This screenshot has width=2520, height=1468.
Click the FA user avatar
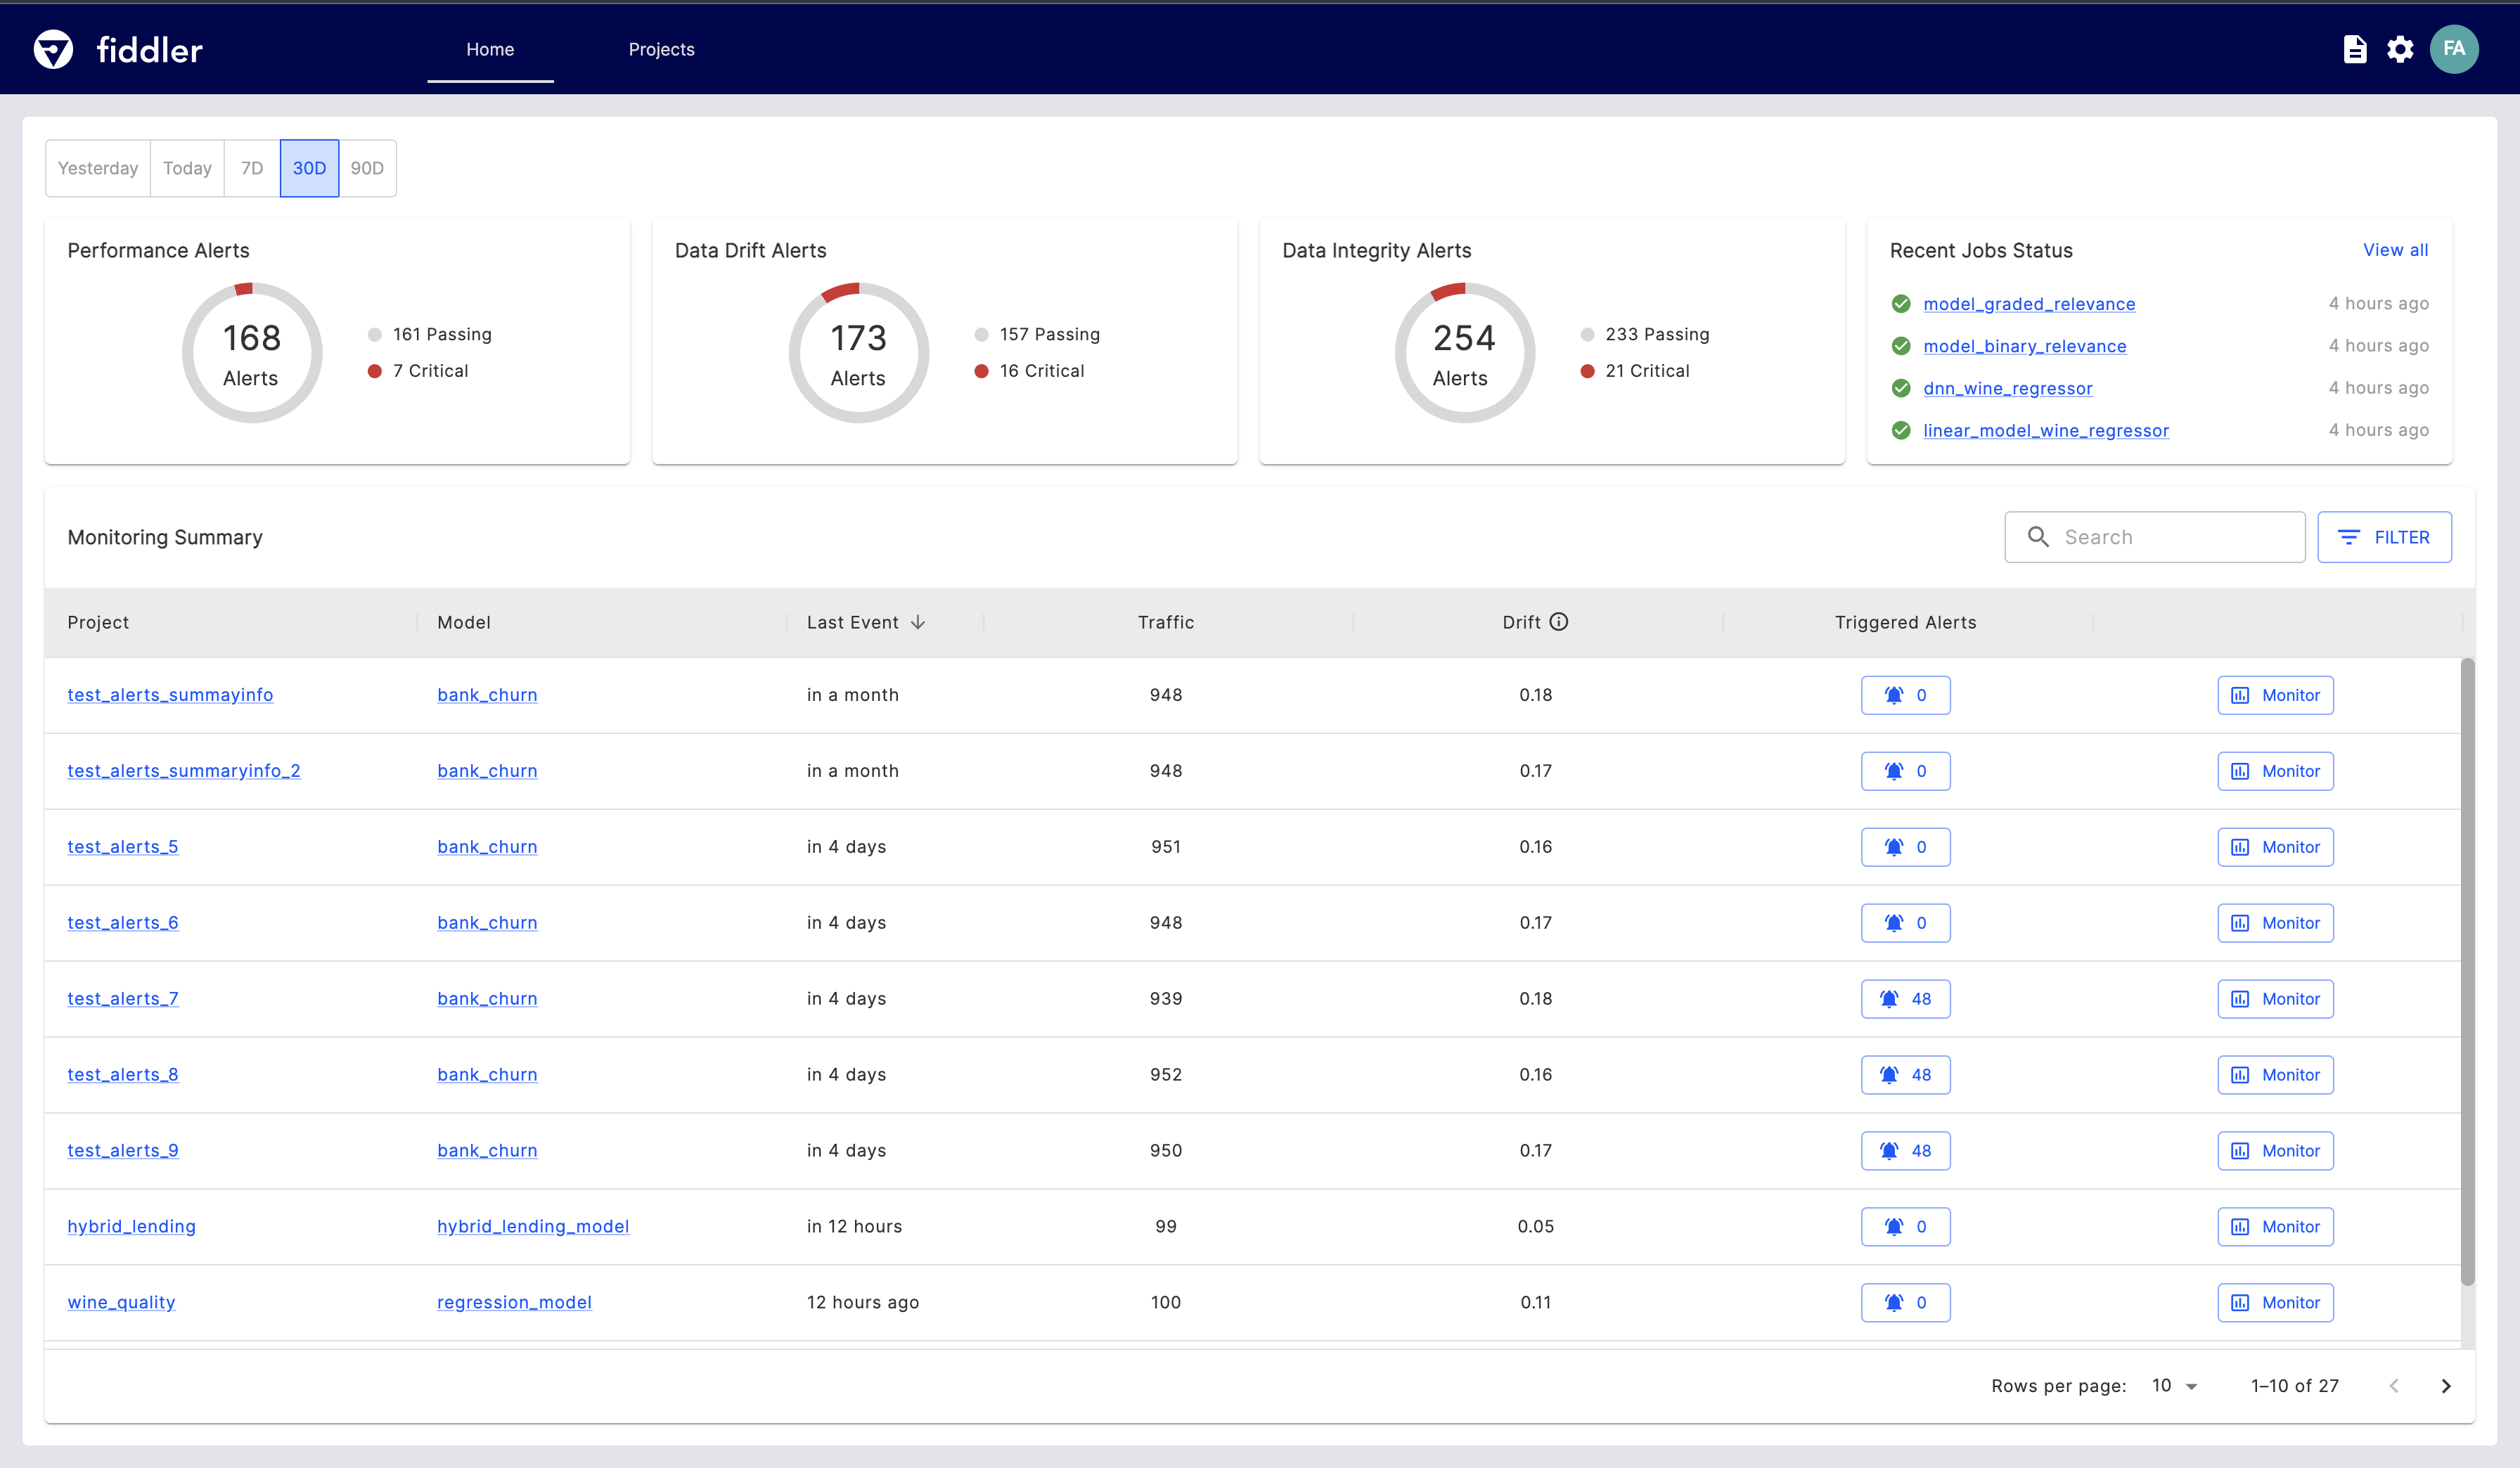point(2453,49)
